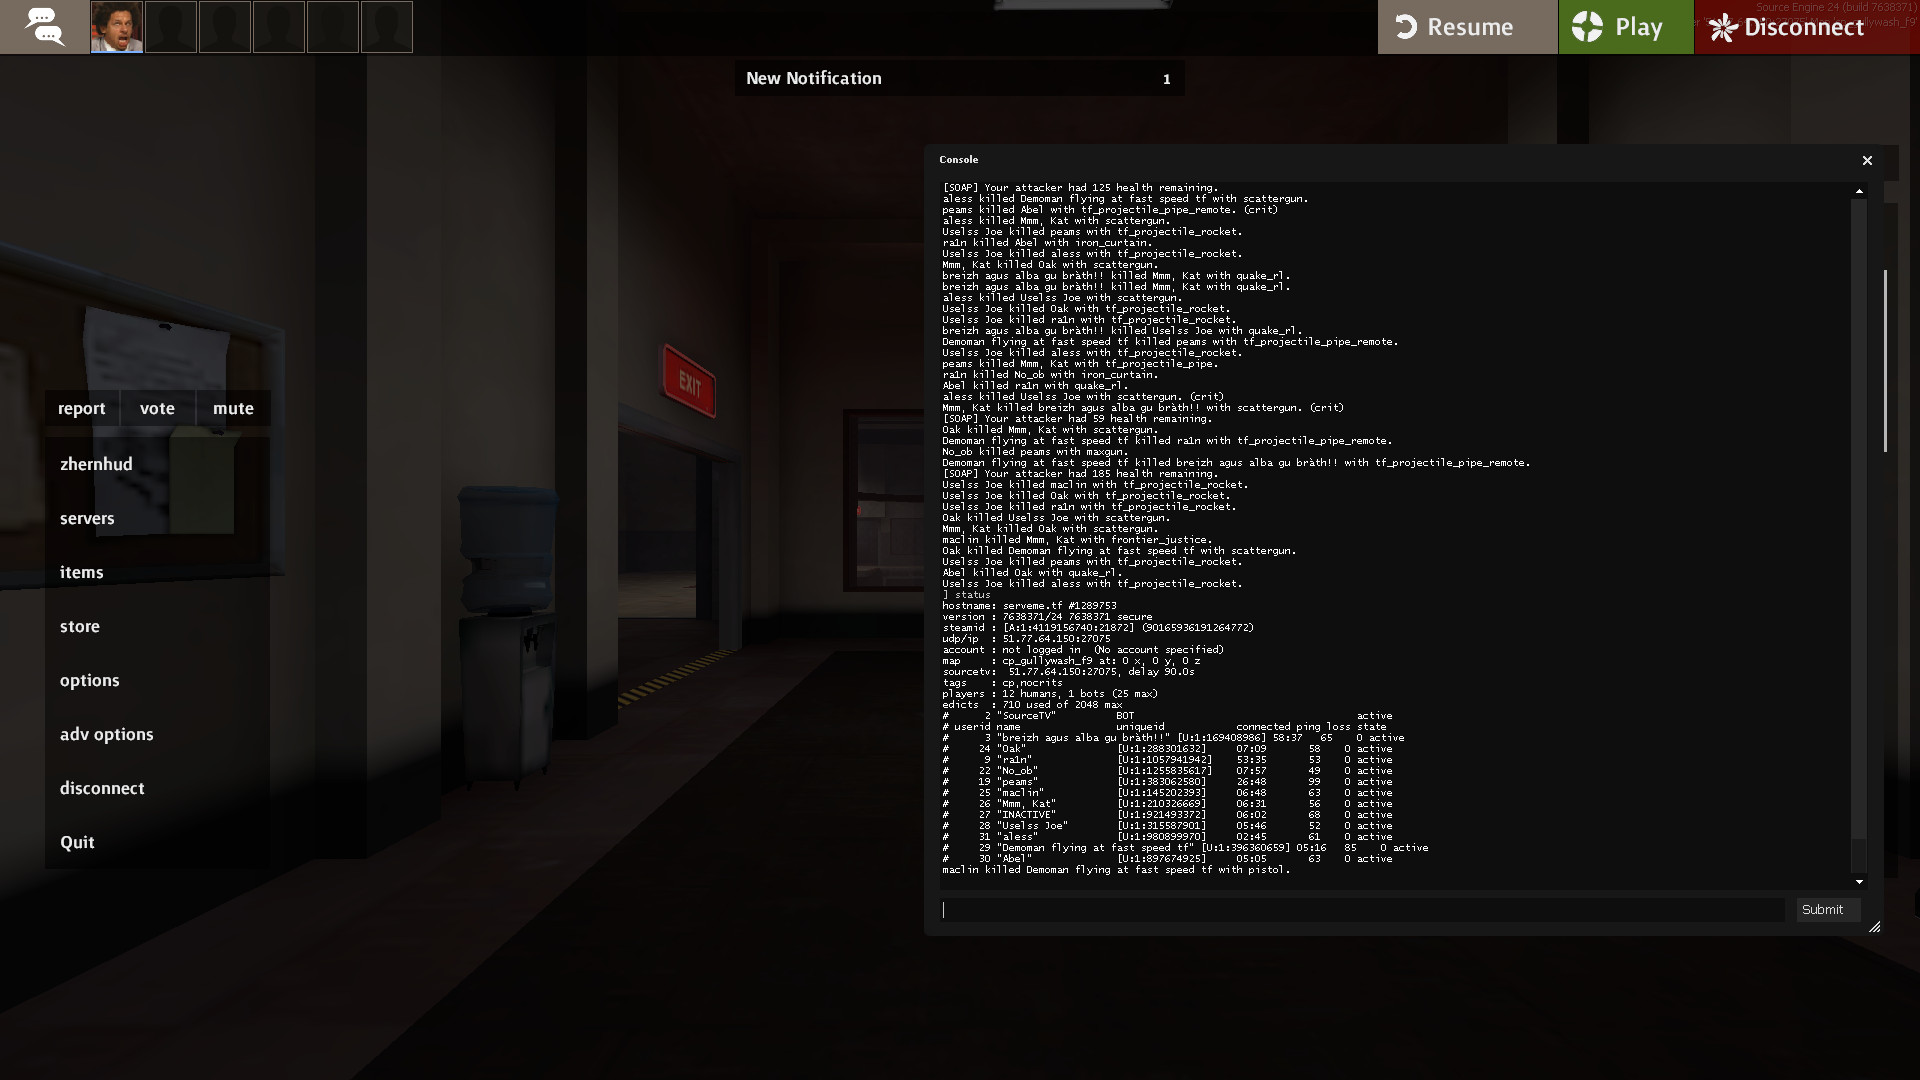
Task: Click the "SourceTV" BOT status row
Action: click(1167, 716)
